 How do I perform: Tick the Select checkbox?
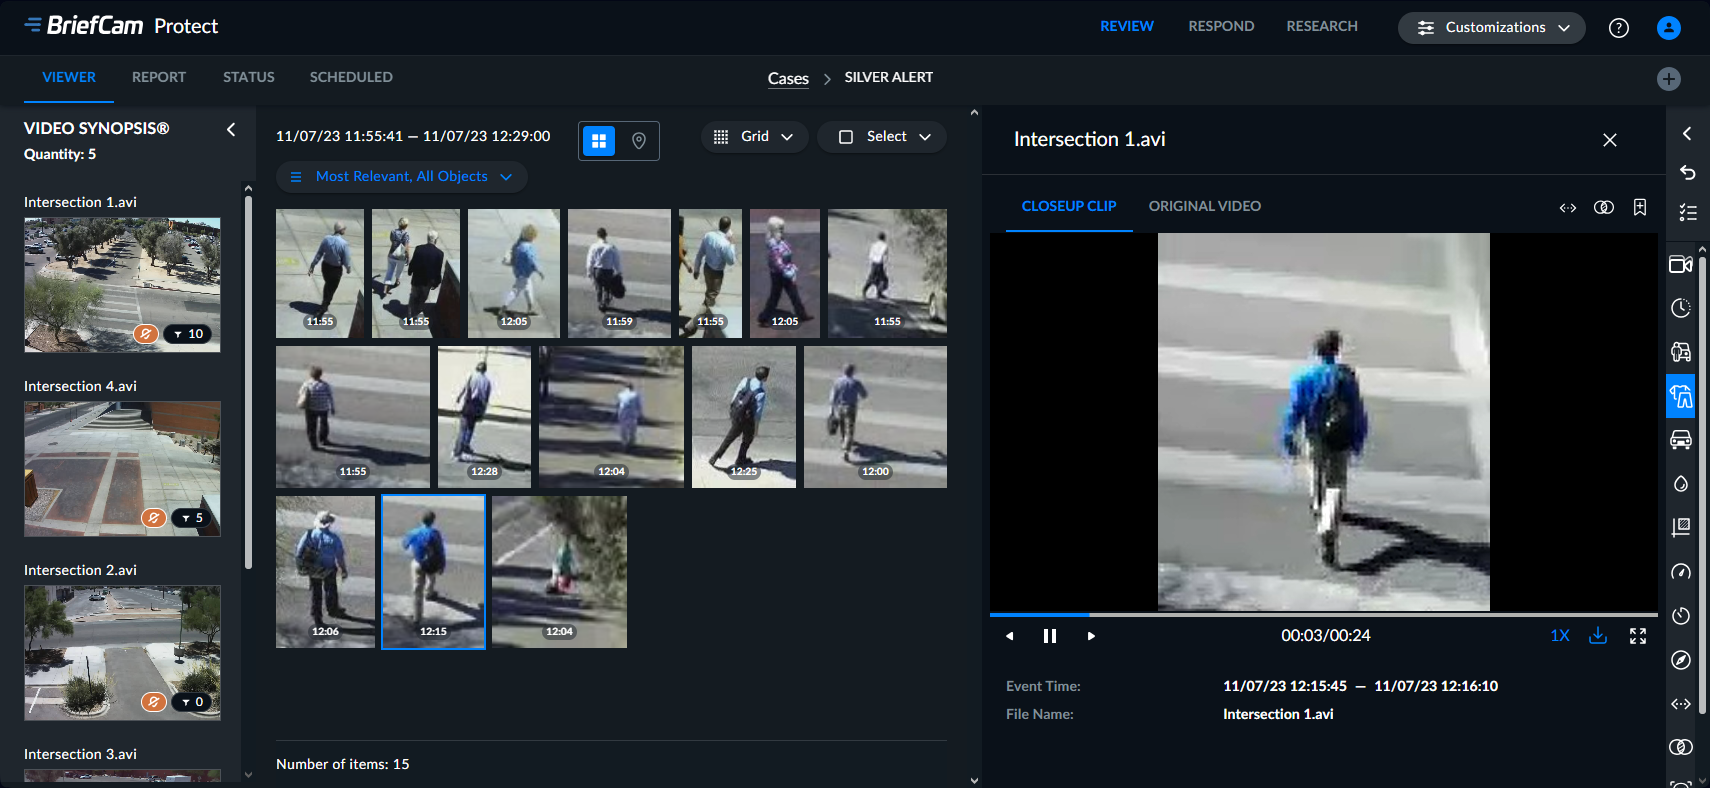tap(846, 137)
